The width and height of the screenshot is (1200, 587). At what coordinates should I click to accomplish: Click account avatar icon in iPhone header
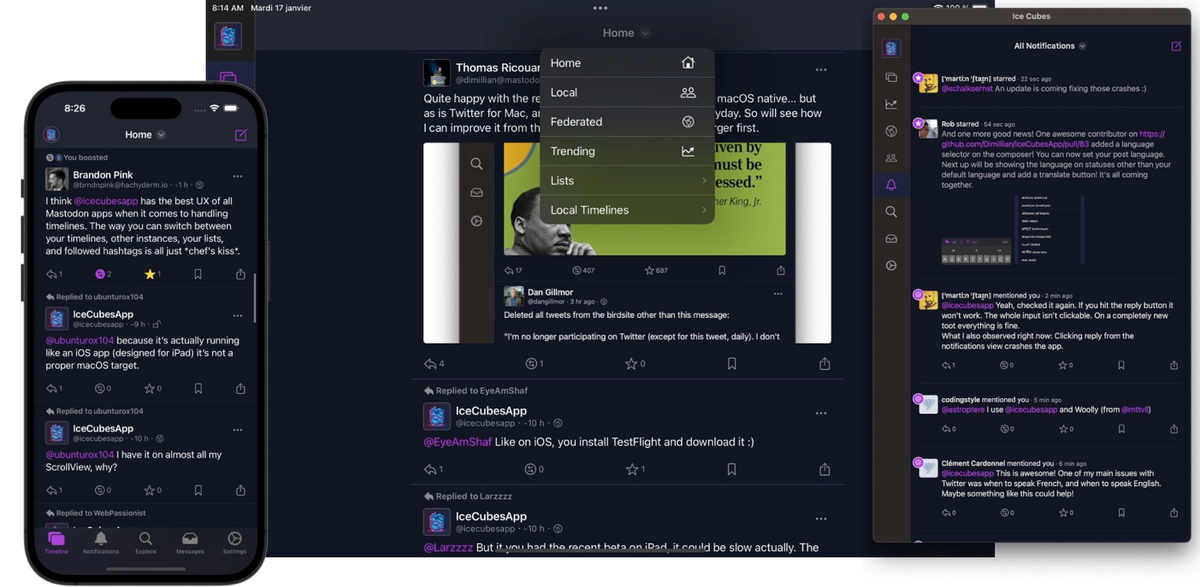pyautogui.click(x=51, y=135)
